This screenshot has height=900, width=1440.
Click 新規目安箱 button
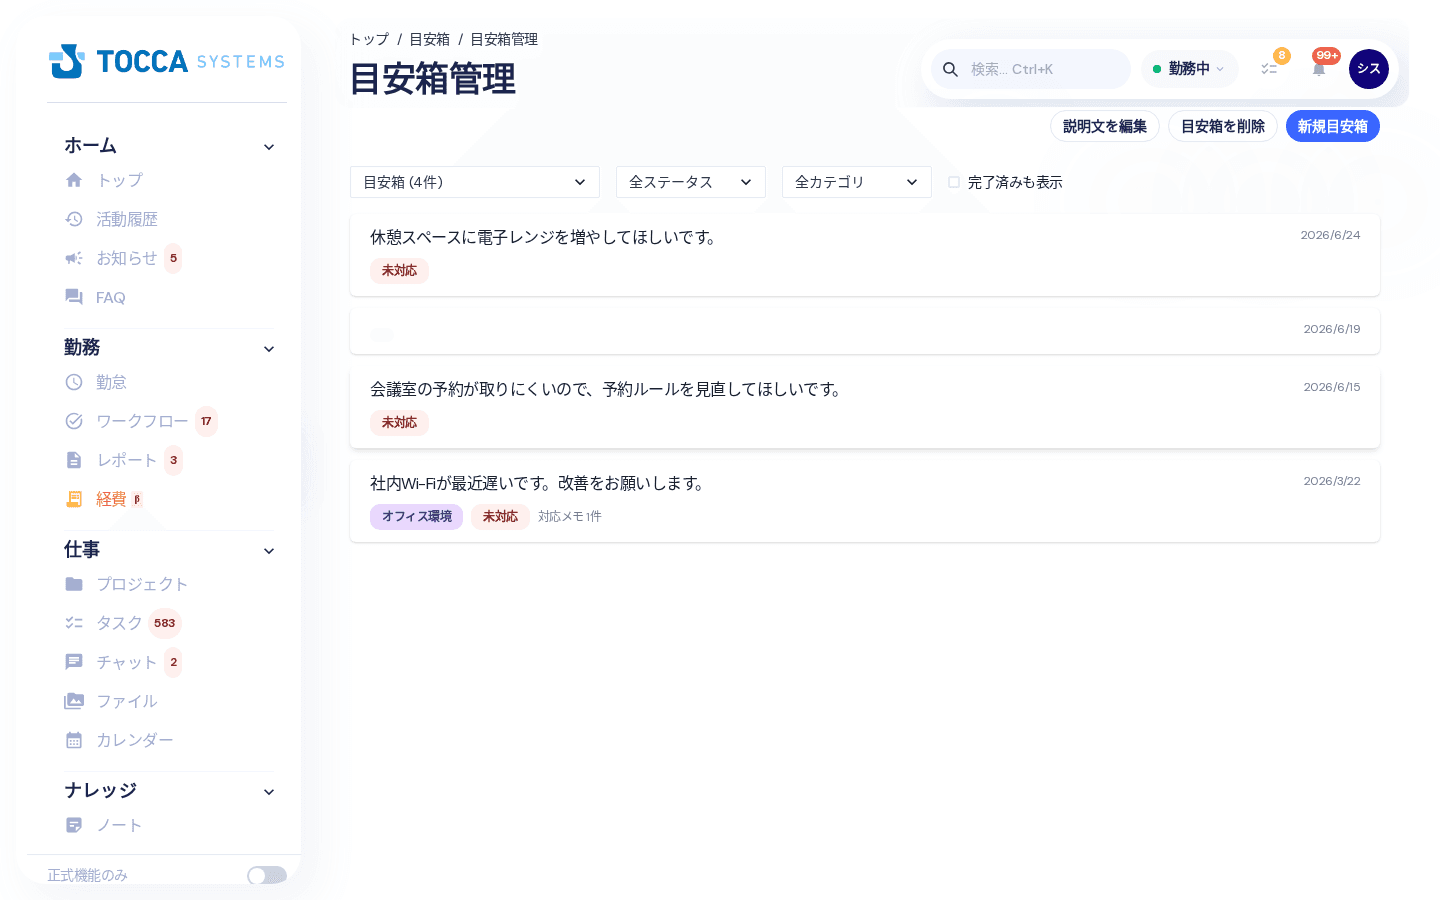coord(1333,126)
